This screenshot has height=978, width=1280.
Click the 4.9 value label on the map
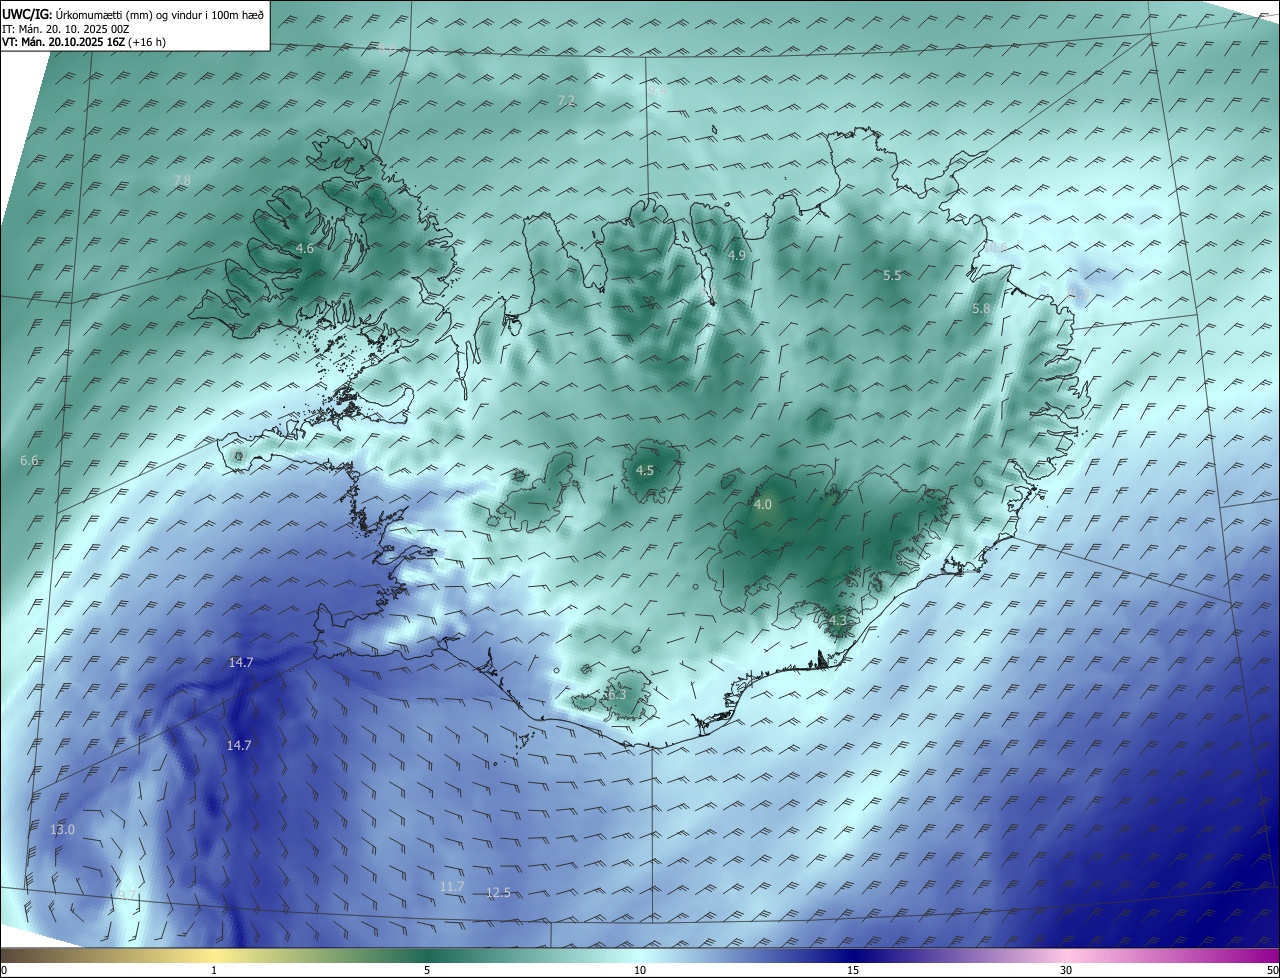[737, 256]
